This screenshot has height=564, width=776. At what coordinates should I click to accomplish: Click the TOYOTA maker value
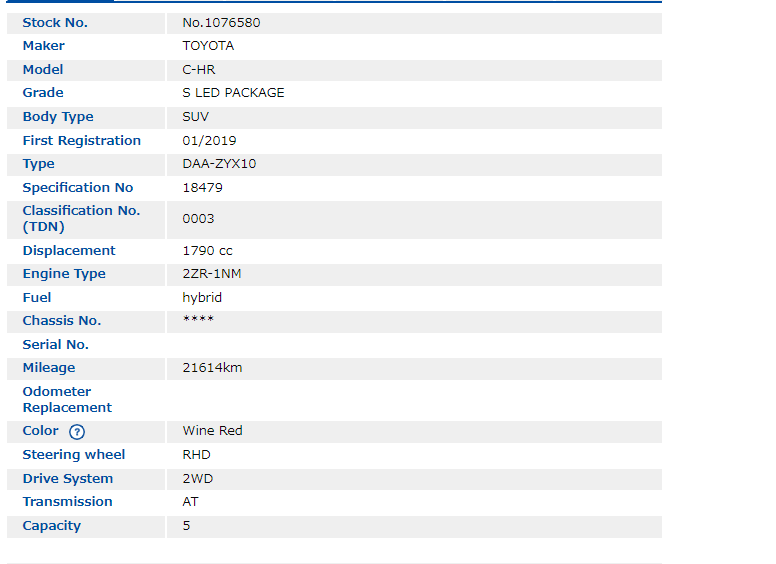coord(208,46)
